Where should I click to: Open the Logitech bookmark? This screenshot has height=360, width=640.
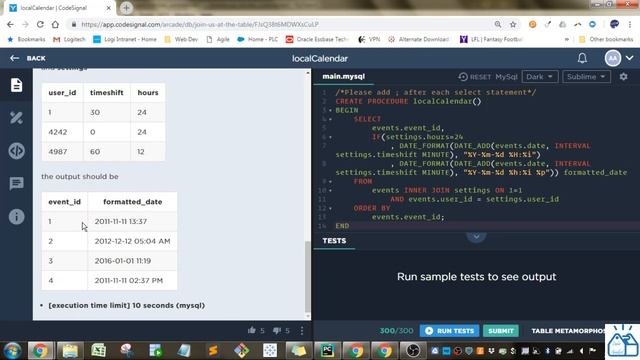pos(69,39)
